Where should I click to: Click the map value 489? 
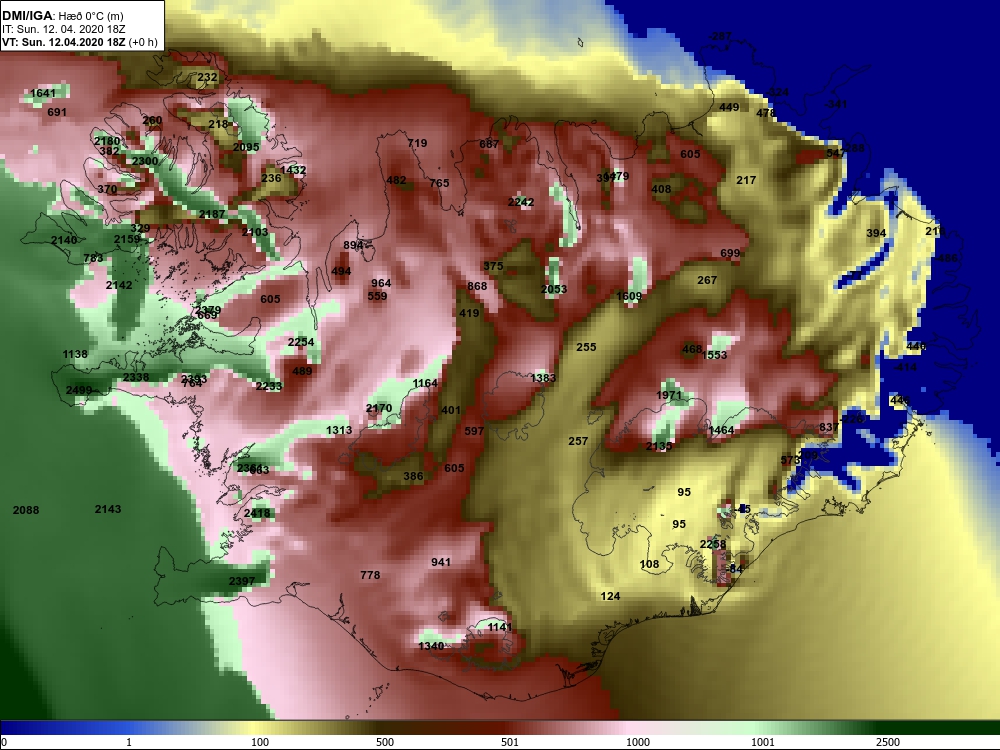(x=302, y=371)
